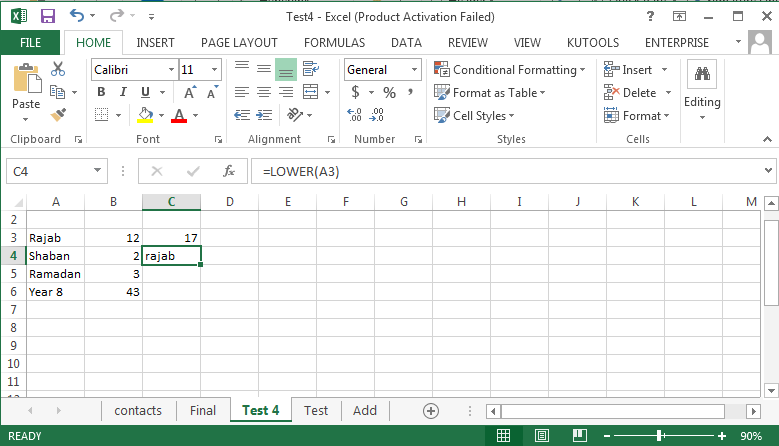Click the Paste button
This screenshot has height=446, width=779.
click(26, 88)
